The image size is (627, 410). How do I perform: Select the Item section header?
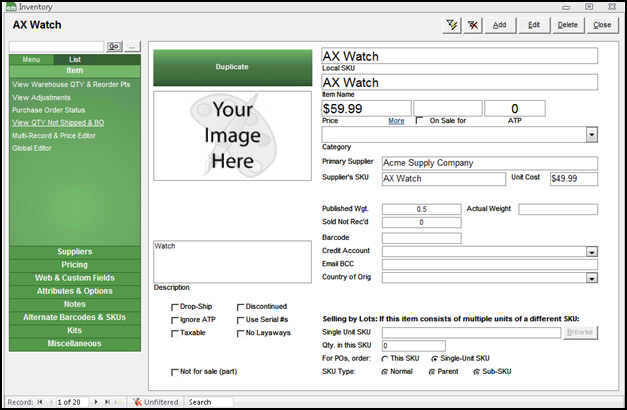click(x=75, y=70)
